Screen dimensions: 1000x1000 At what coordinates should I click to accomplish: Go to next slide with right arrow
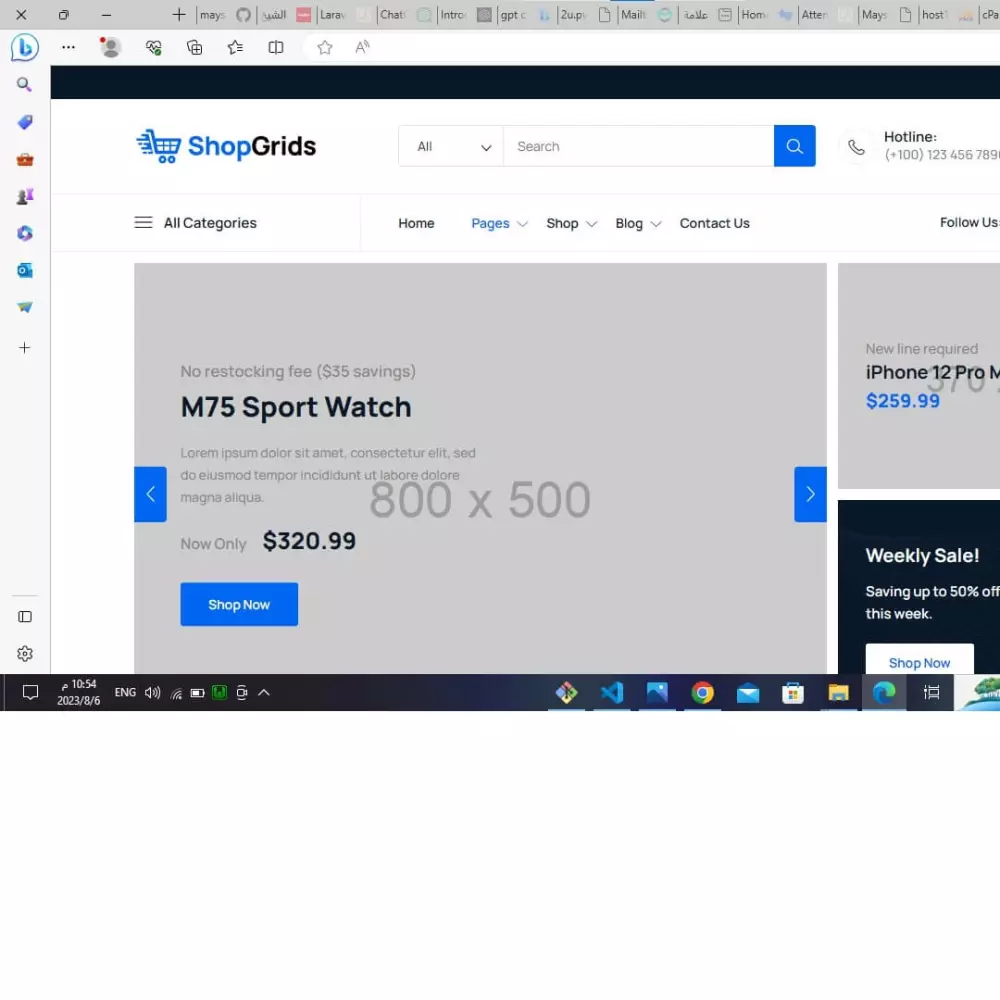pyautogui.click(x=810, y=494)
